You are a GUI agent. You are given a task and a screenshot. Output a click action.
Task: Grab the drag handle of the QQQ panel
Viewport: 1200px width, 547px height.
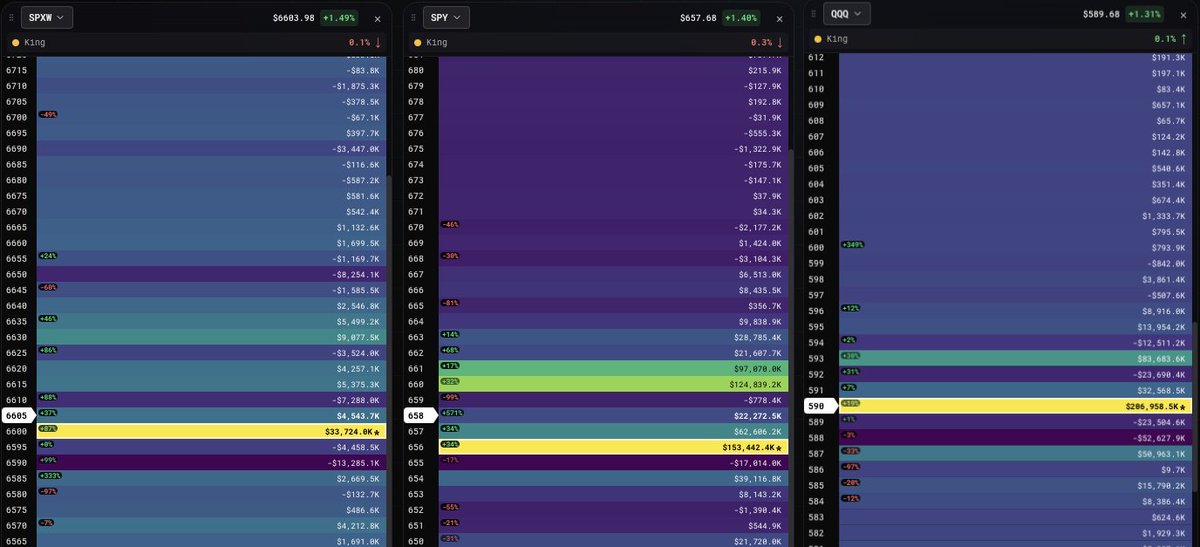pyautogui.click(x=813, y=13)
